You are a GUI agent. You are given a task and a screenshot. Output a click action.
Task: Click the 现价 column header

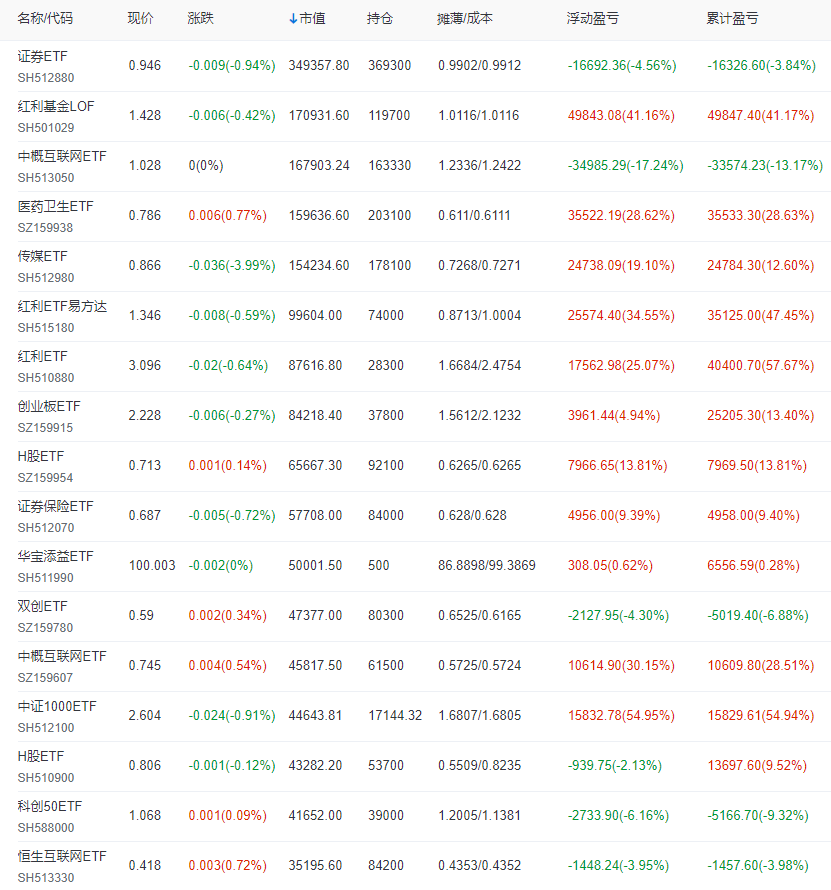[141, 18]
